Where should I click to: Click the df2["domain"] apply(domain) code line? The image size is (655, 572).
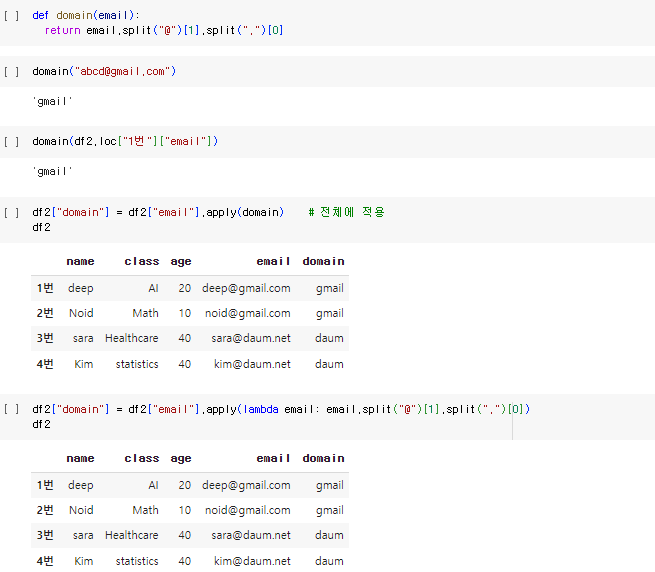coord(158,212)
